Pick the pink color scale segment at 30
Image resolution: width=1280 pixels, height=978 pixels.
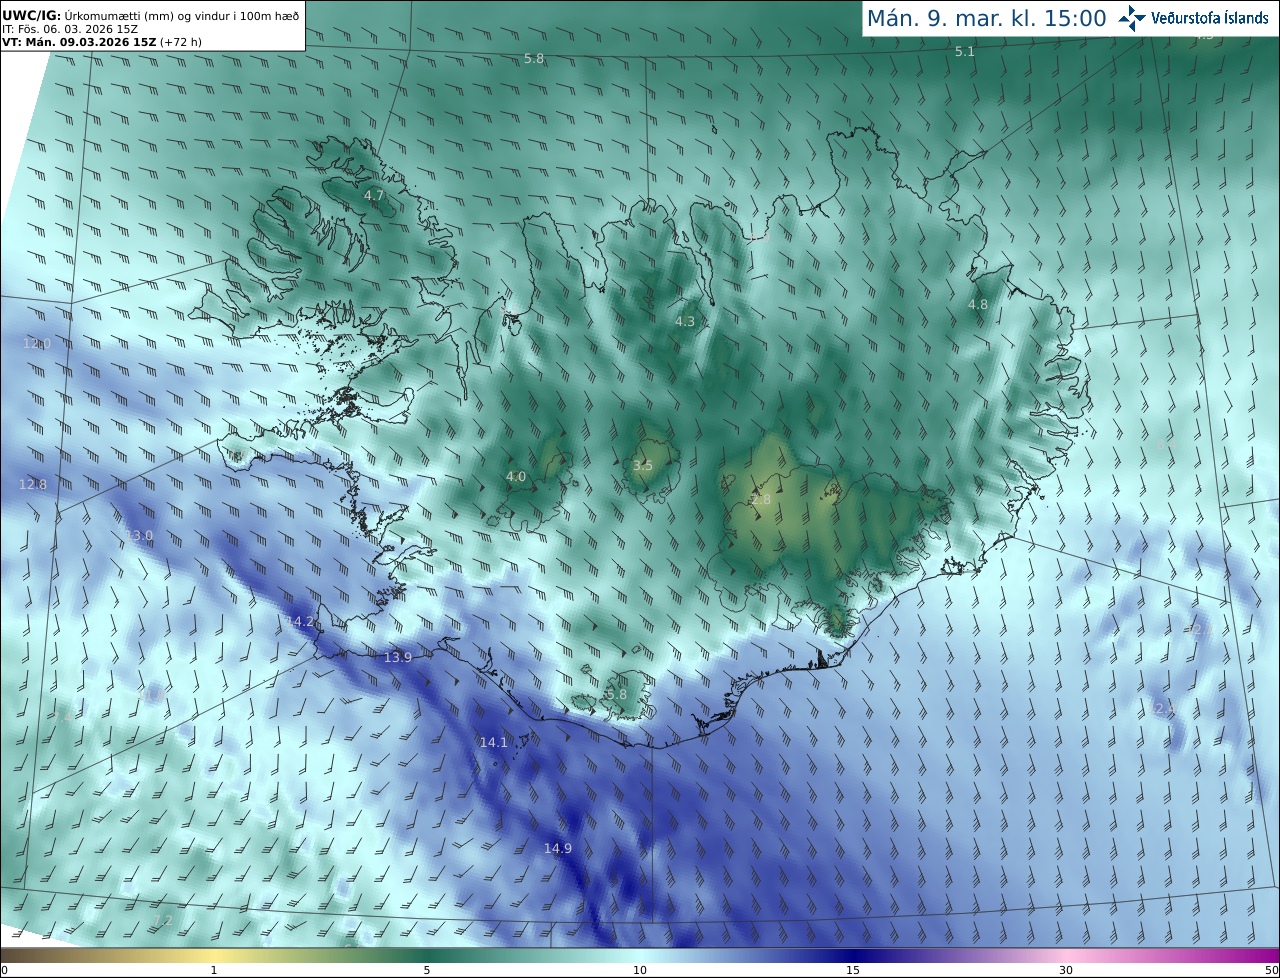pos(1066,955)
